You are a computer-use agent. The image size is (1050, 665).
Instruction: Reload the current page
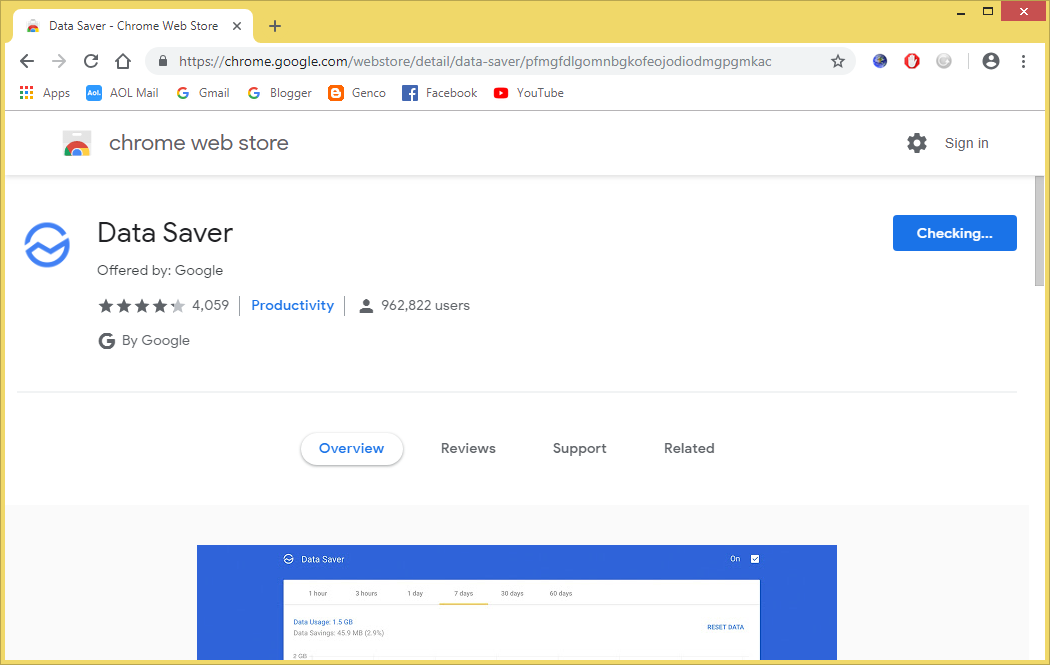(90, 61)
